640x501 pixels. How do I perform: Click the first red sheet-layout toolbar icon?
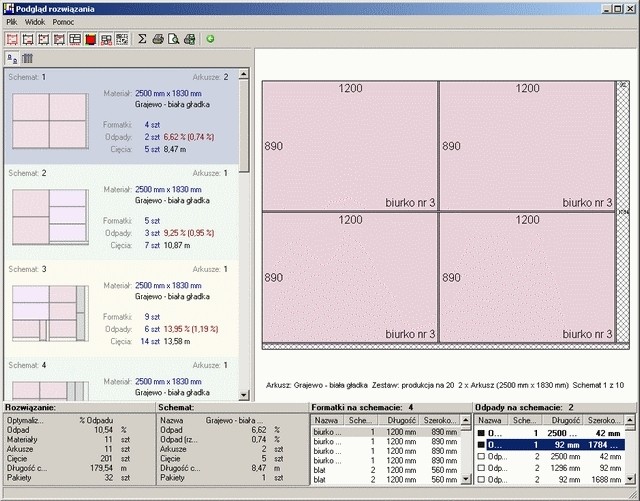(12, 39)
